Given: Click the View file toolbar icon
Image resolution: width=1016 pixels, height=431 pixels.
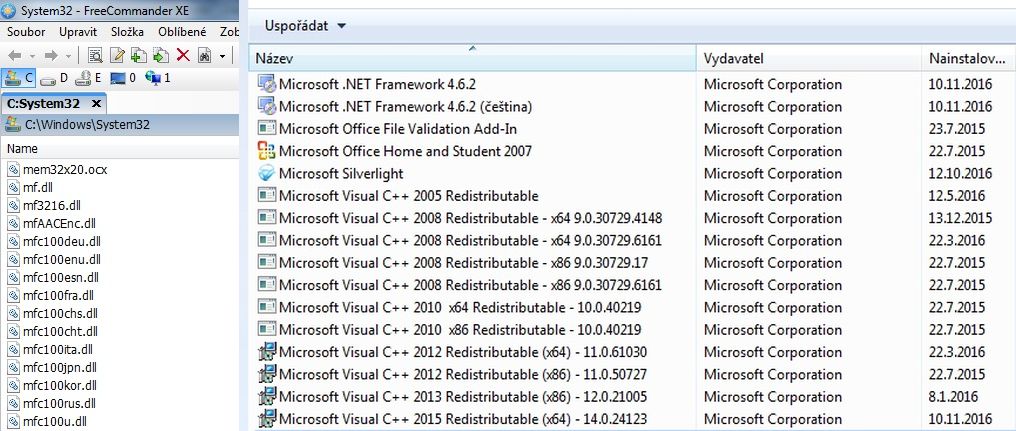Looking at the screenshot, I should click(x=96, y=55).
